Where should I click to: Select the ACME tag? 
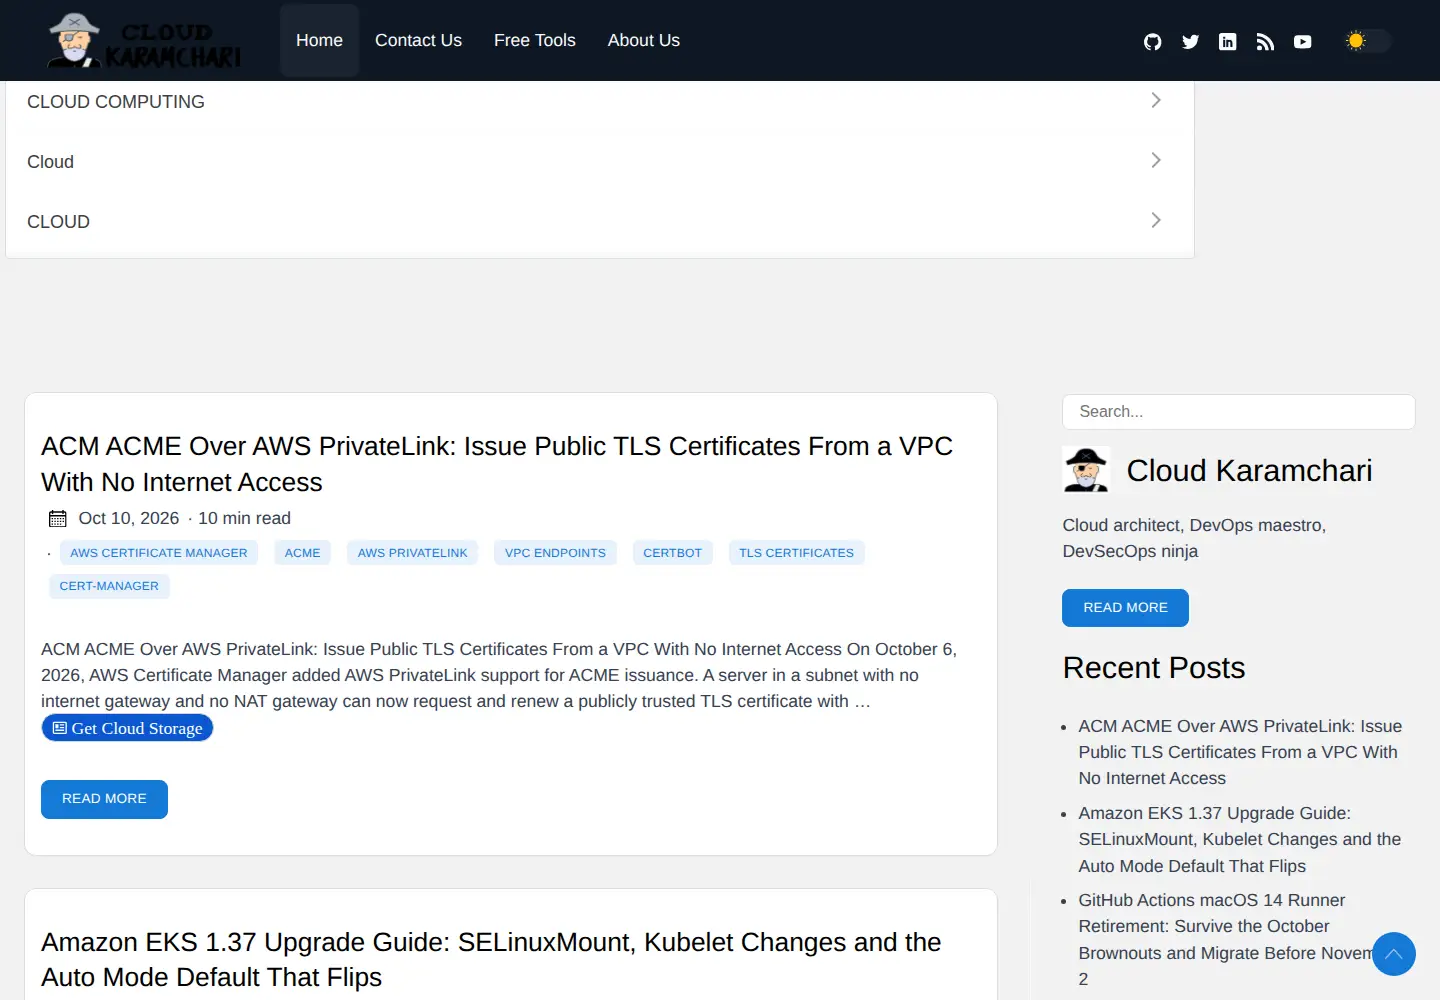click(x=303, y=553)
